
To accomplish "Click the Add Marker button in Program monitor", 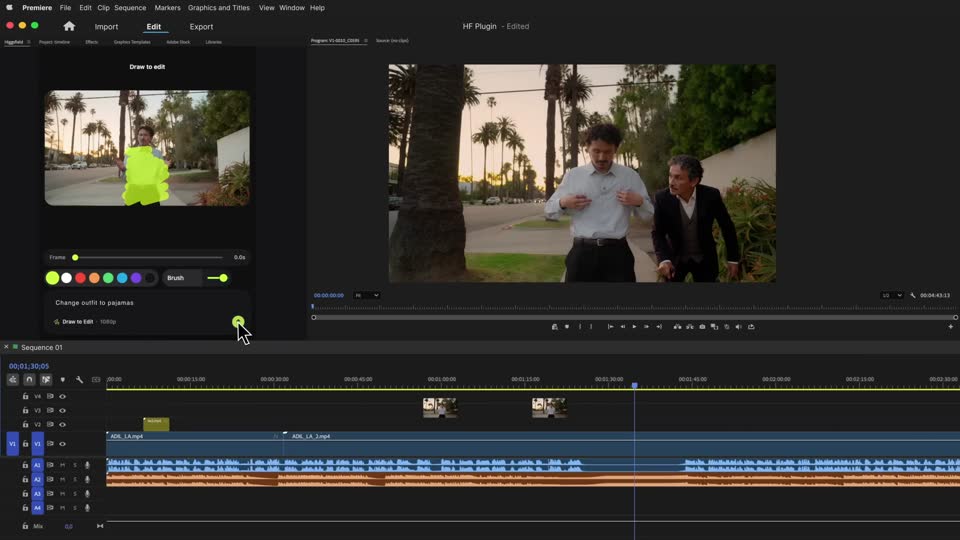I will coord(567,327).
